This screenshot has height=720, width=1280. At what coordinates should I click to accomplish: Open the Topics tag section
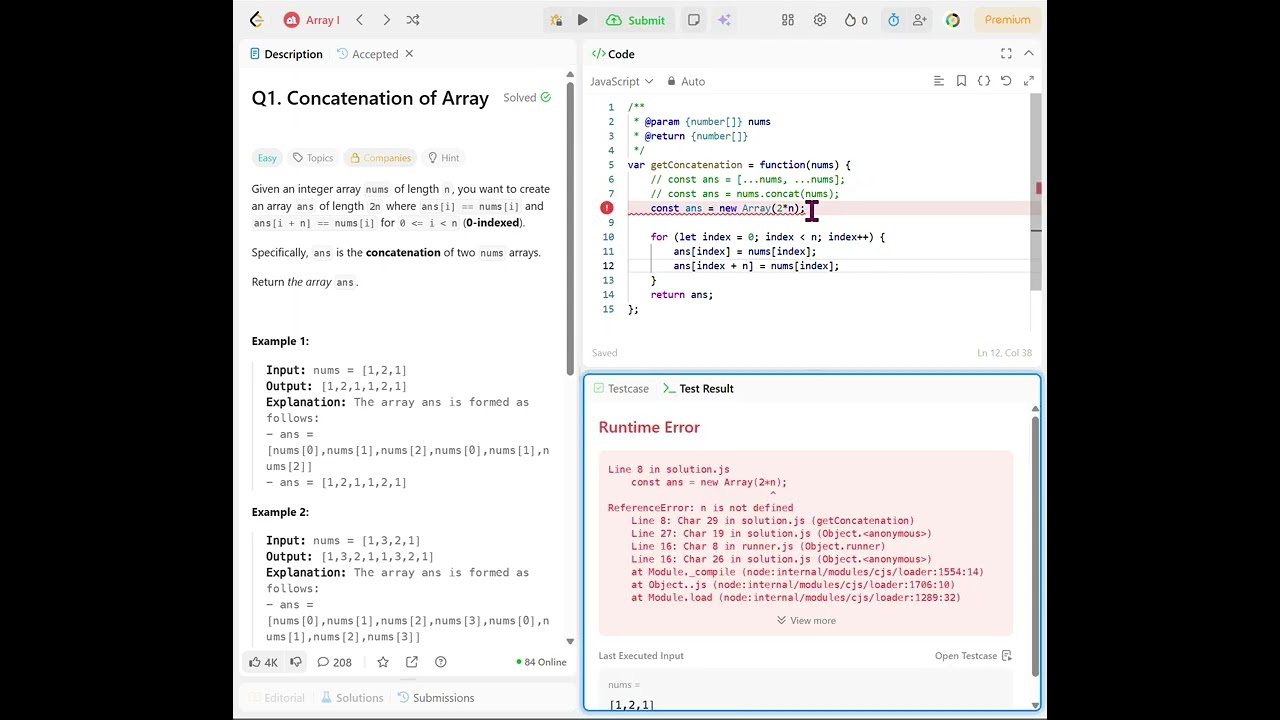(313, 158)
